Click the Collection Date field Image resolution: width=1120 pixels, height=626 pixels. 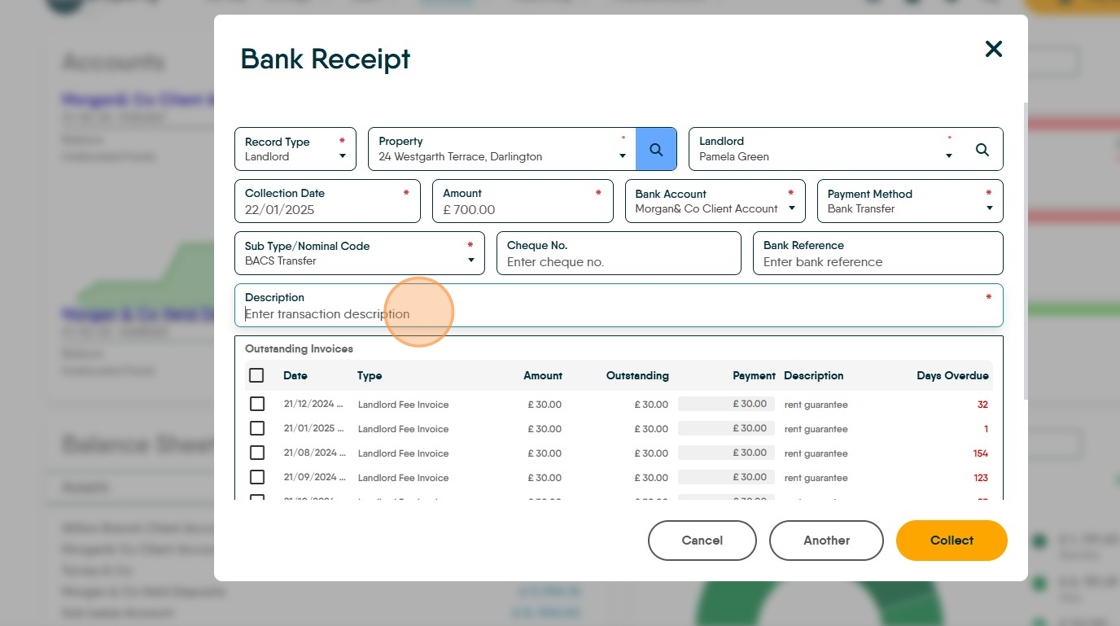(x=327, y=201)
